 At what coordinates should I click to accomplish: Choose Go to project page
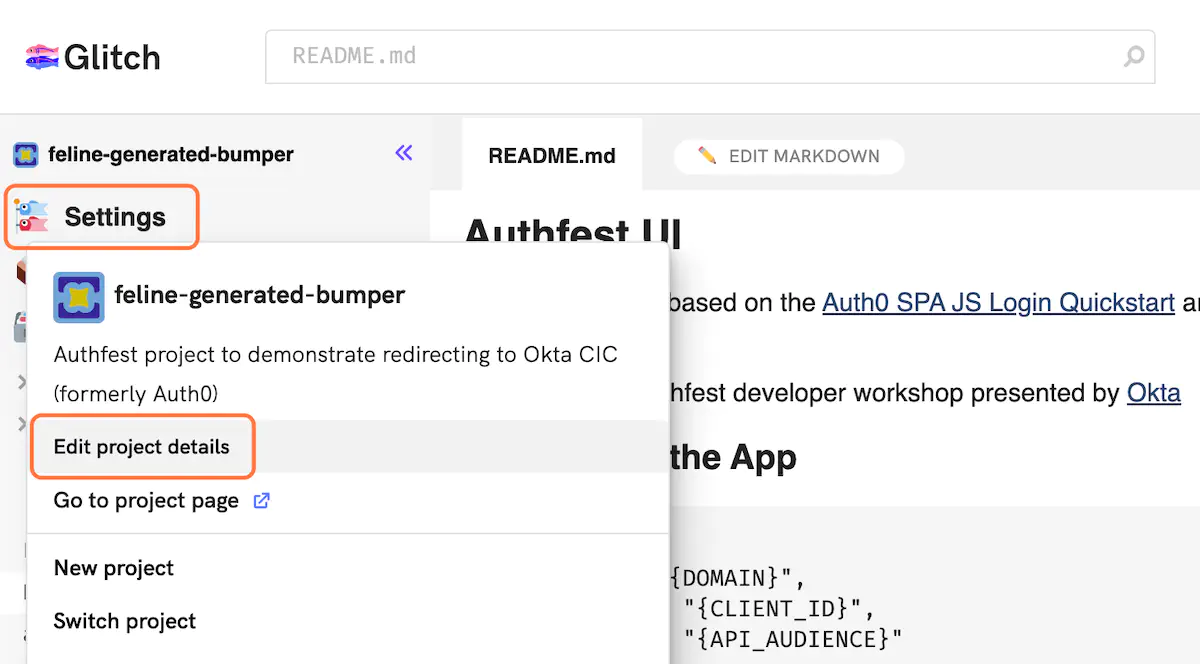point(146,500)
